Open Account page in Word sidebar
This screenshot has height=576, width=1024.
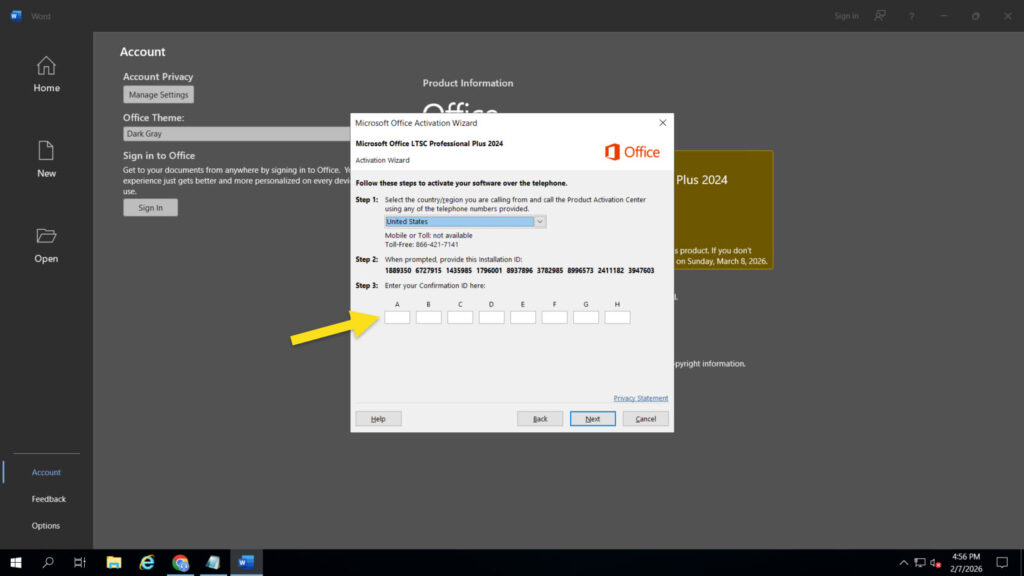[46, 472]
